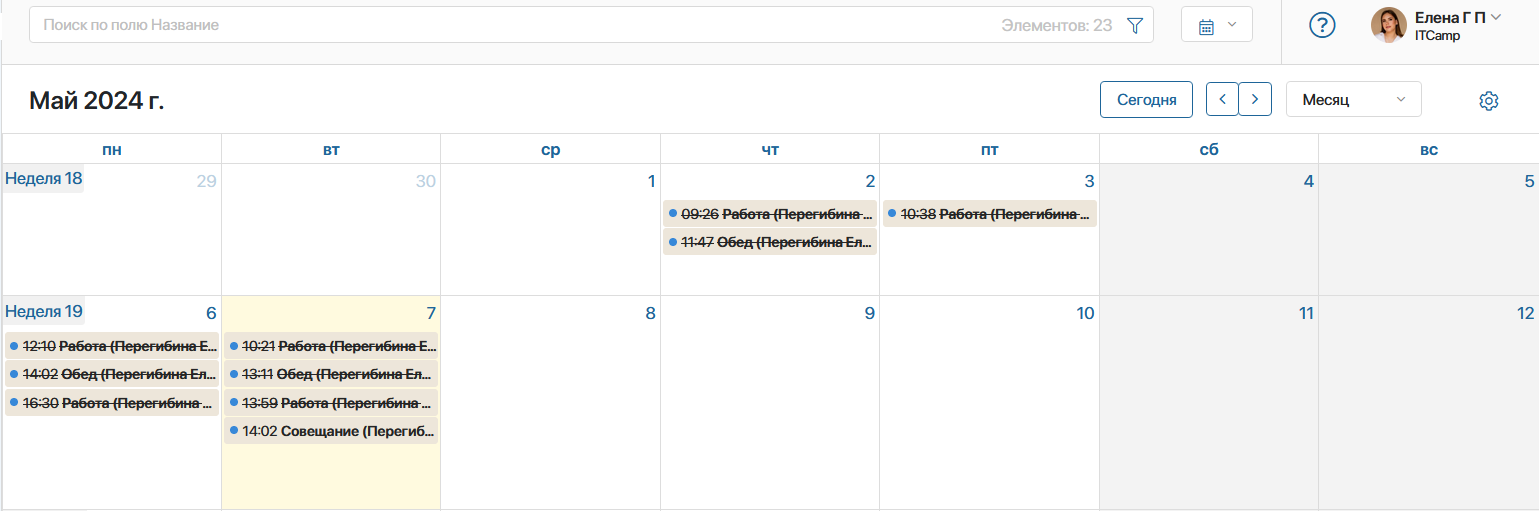The image size is (1539, 511).
Task: Go to the previous month
Action: 1222,99
